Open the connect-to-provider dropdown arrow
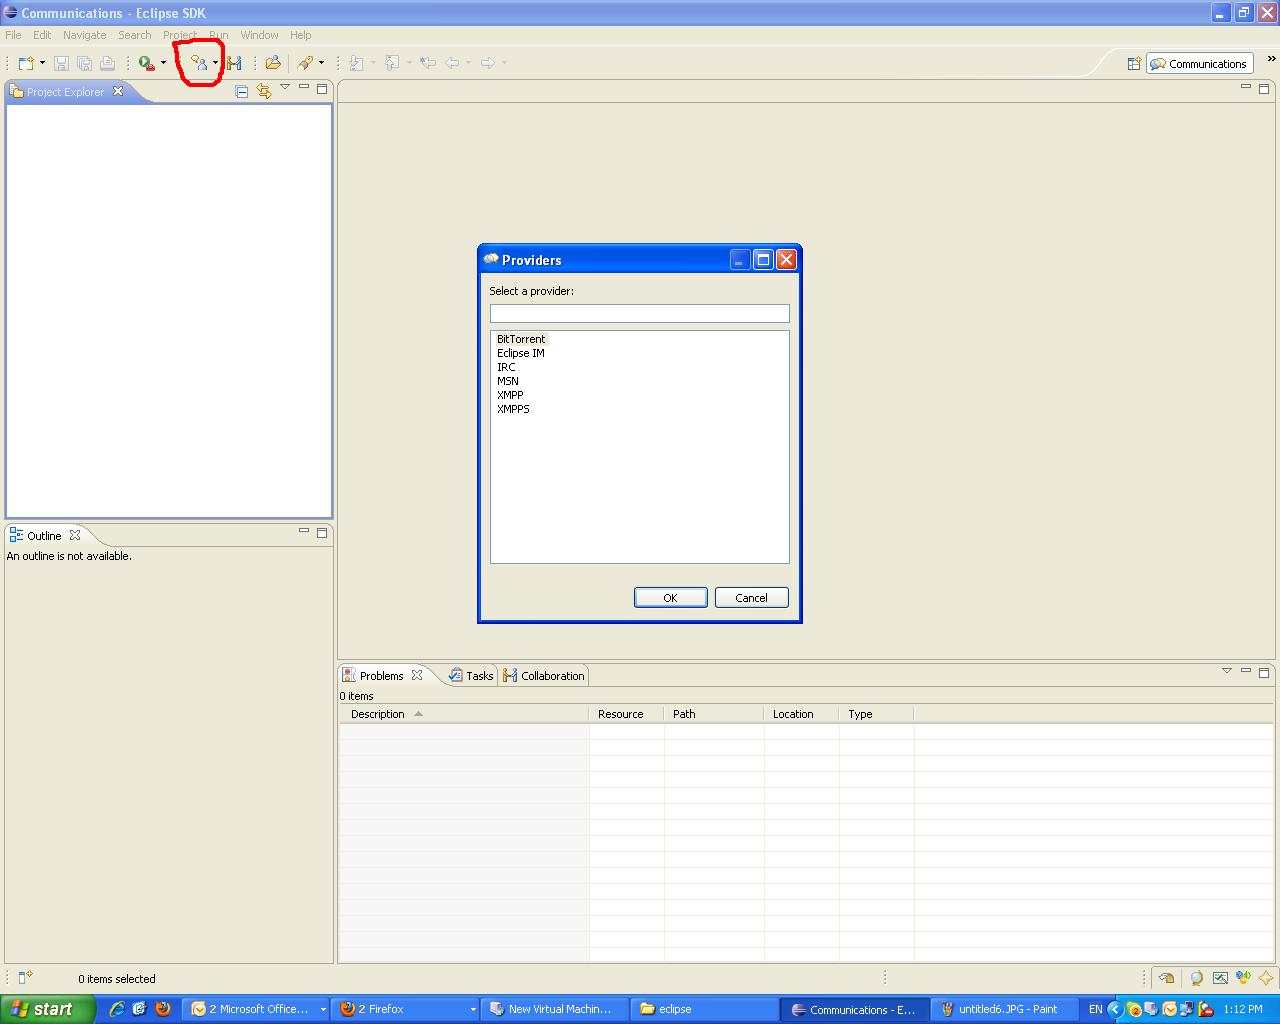The width and height of the screenshot is (1280, 1024). [215, 63]
